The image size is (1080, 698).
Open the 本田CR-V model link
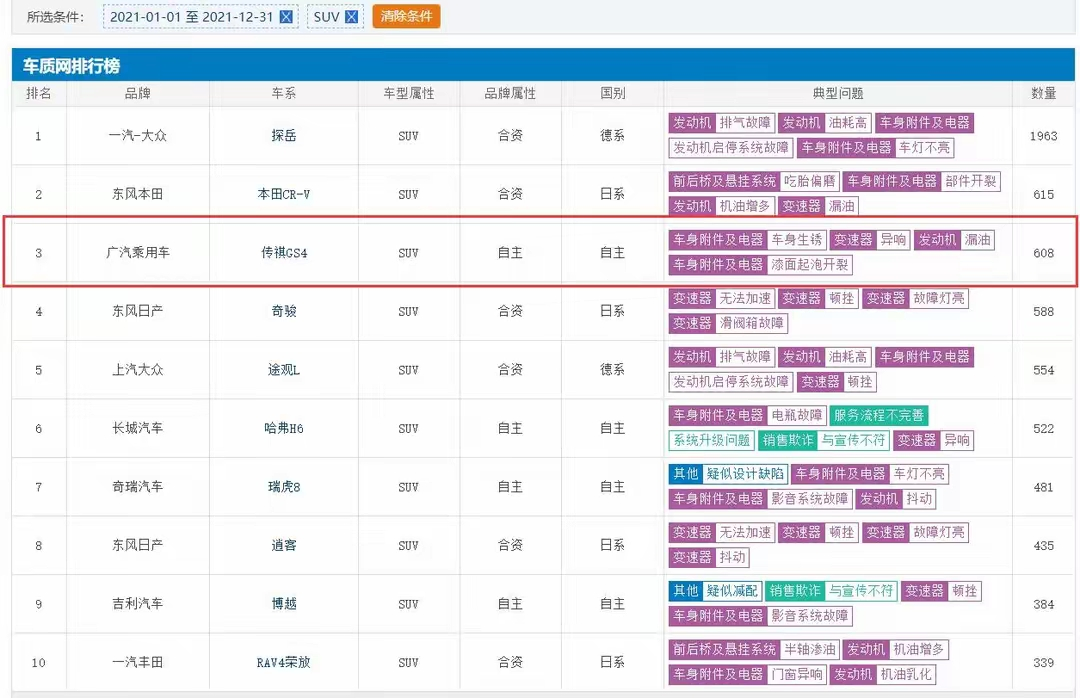click(284, 194)
